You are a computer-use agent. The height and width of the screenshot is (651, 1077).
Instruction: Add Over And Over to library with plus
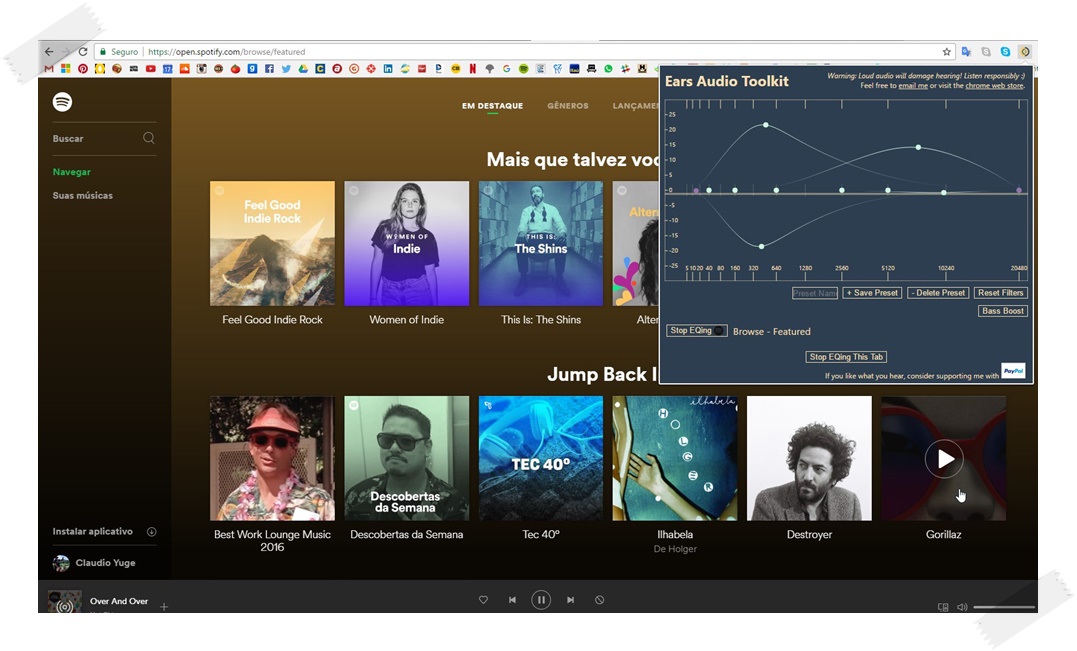pos(164,607)
